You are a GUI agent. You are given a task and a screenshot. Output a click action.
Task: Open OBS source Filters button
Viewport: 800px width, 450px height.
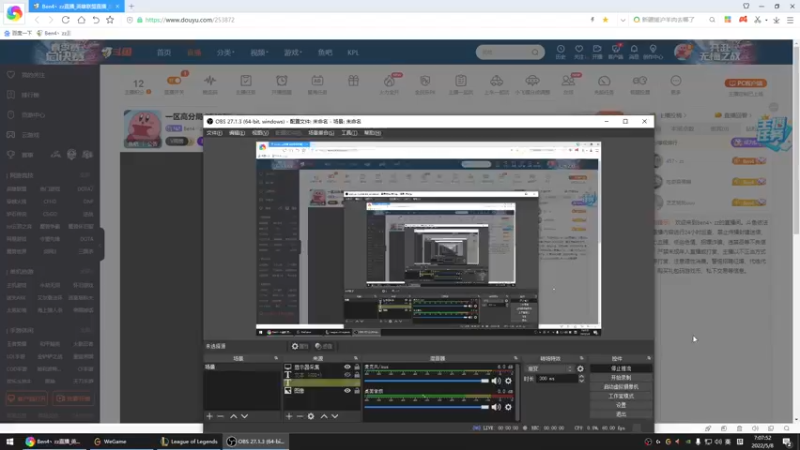(x=323, y=346)
